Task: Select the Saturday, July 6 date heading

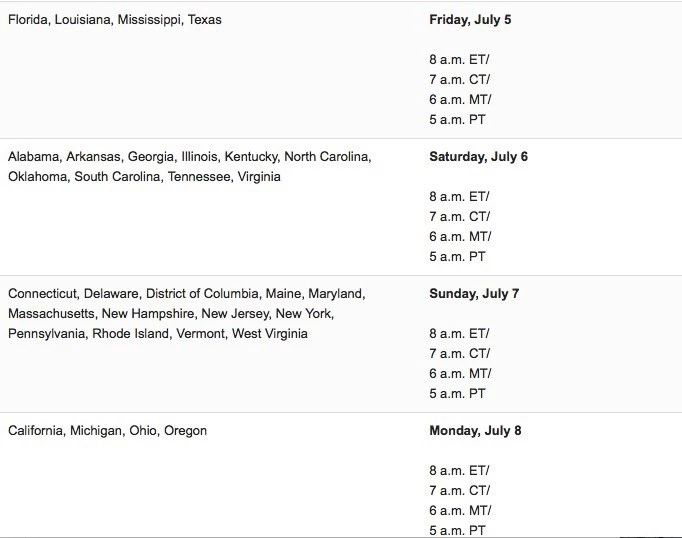Action: (x=478, y=157)
